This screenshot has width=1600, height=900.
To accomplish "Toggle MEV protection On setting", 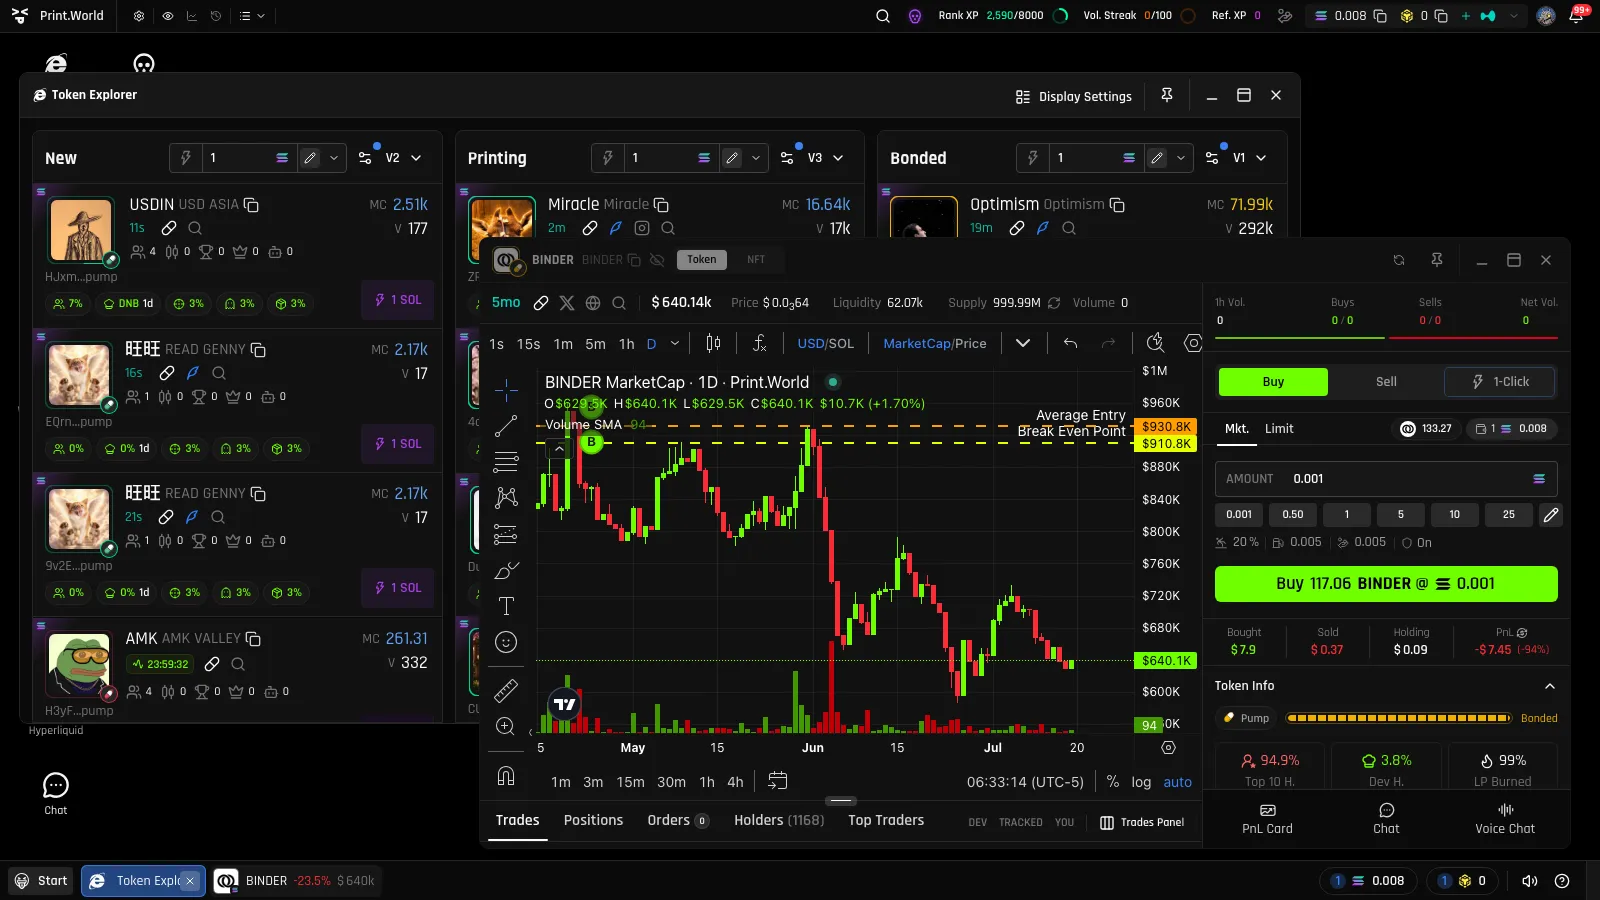I will (1417, 543).
